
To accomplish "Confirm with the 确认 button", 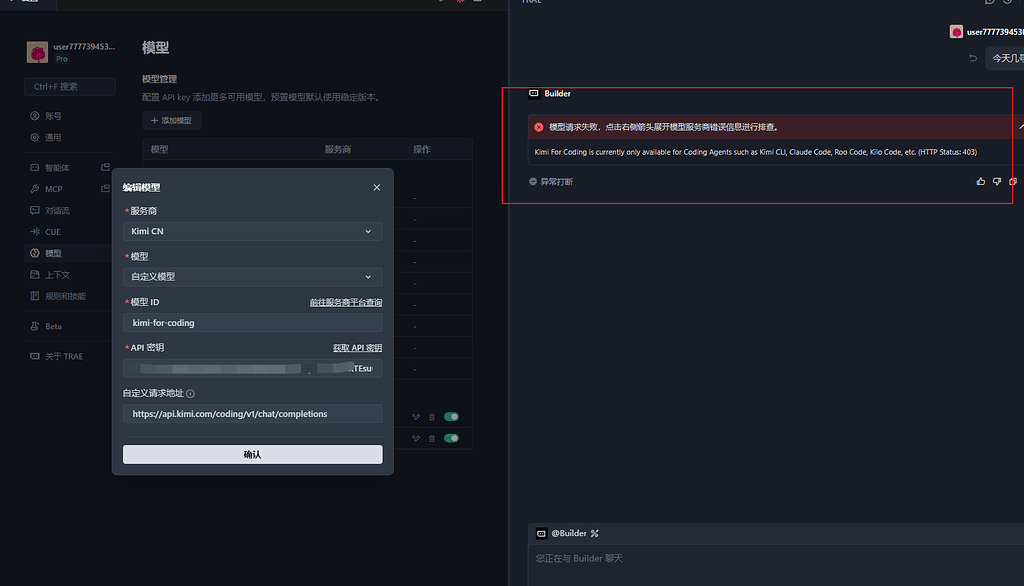I will [x=253, y=455].
